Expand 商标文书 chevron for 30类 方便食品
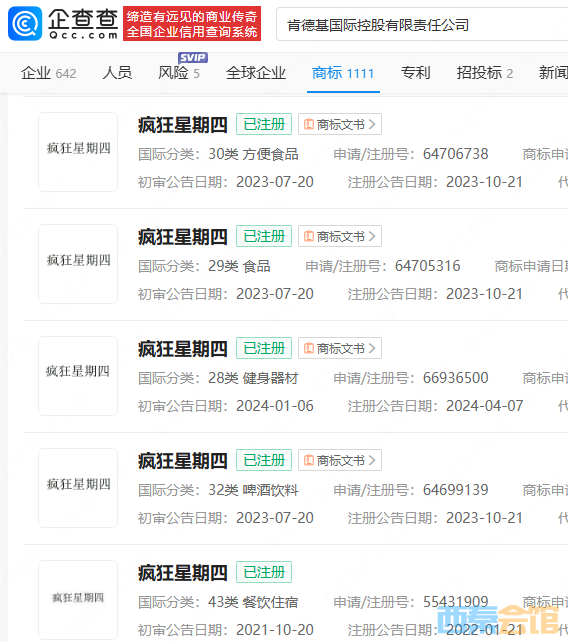This screenshot has width=568, height=642. coord(372,124)
